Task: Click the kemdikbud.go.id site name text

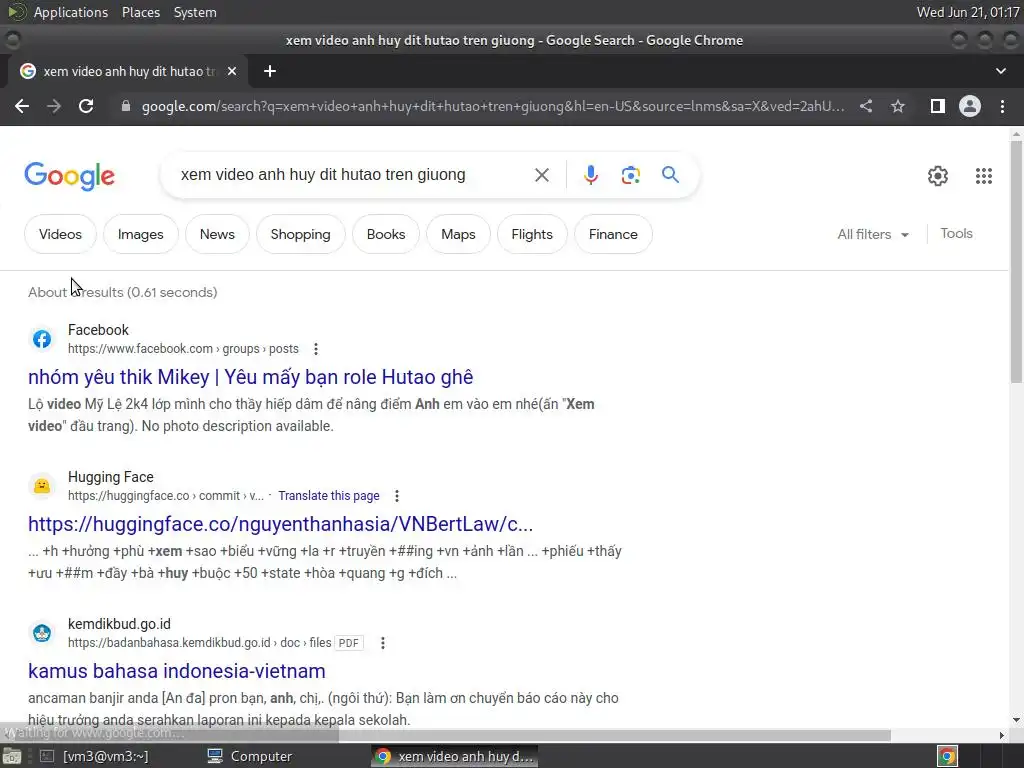Action: (x=119, y=624)
